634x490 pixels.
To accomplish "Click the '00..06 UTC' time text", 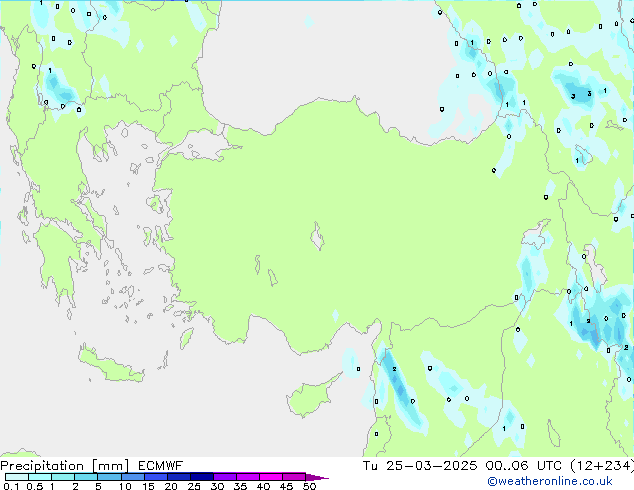I will point(523,466).
